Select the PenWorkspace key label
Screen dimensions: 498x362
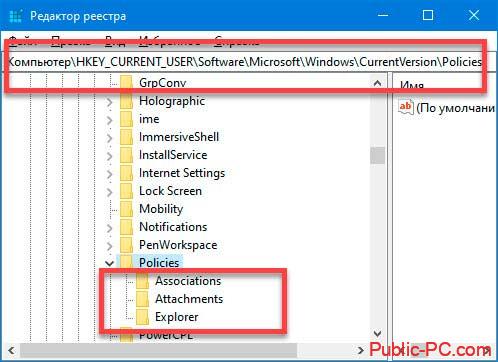(178, 245)
